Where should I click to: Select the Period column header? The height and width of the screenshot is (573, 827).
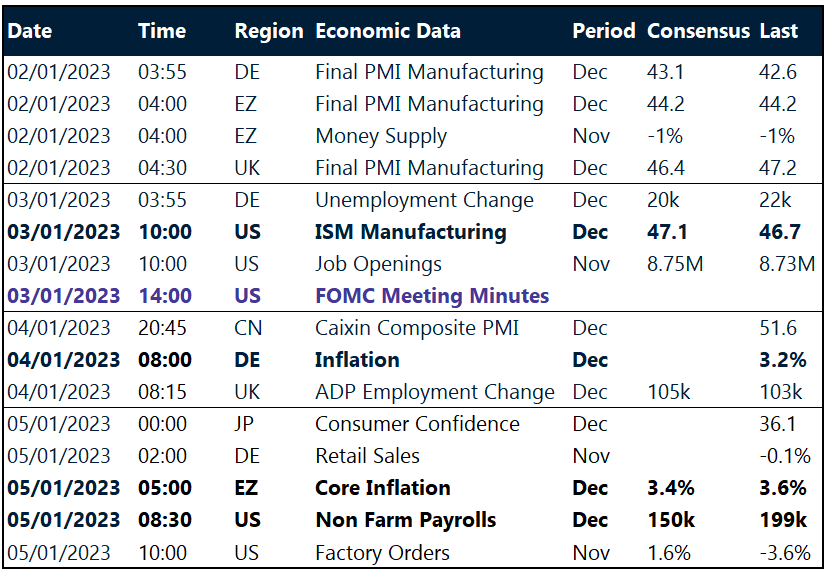pyautogui.click(x=603, y=31)
